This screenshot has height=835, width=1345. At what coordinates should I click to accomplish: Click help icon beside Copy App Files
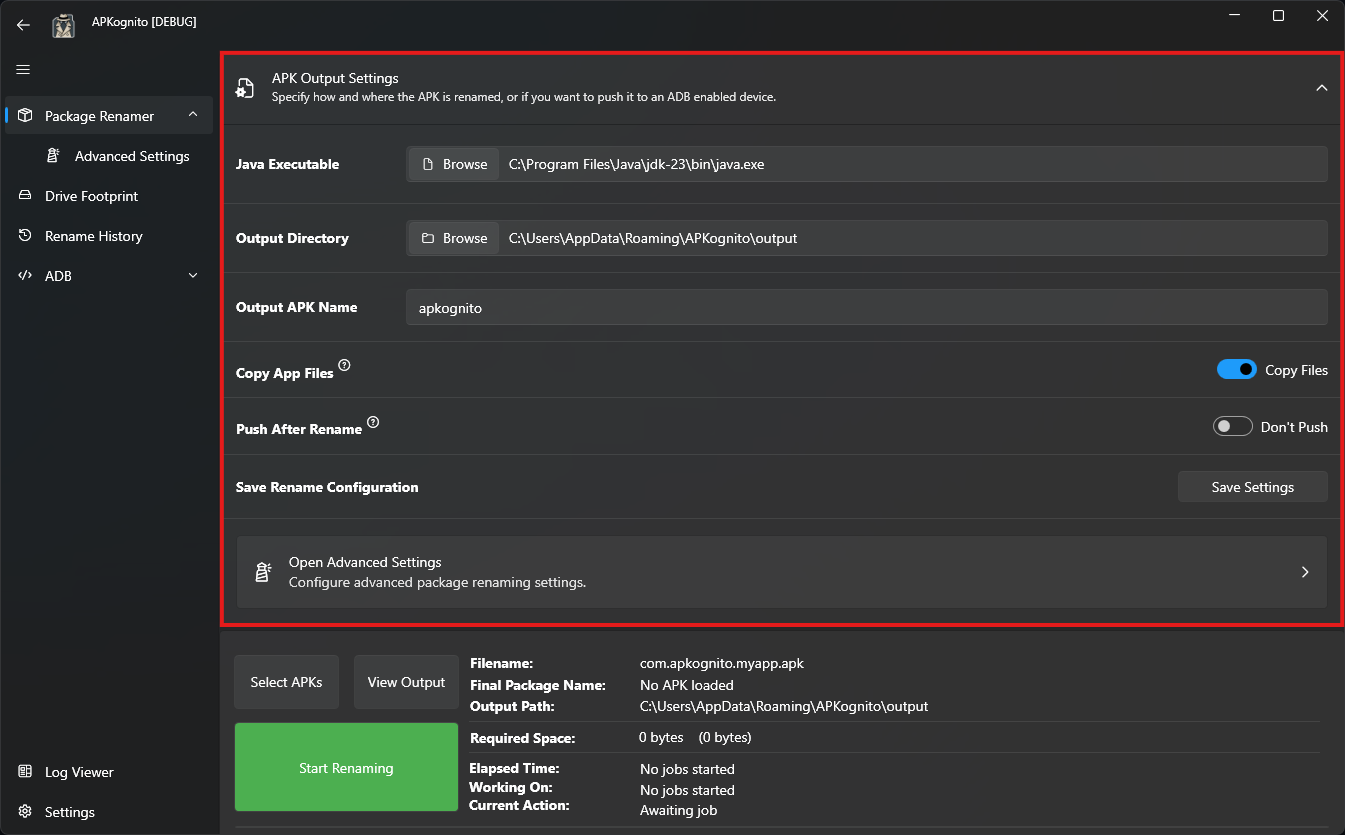(344, 366)
